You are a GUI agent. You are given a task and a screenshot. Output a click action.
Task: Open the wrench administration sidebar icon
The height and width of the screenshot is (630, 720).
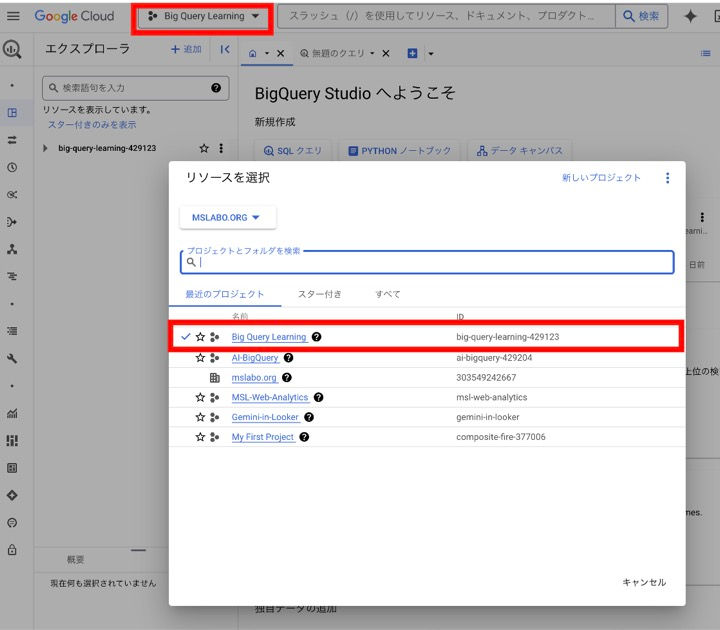click(12, 358)
